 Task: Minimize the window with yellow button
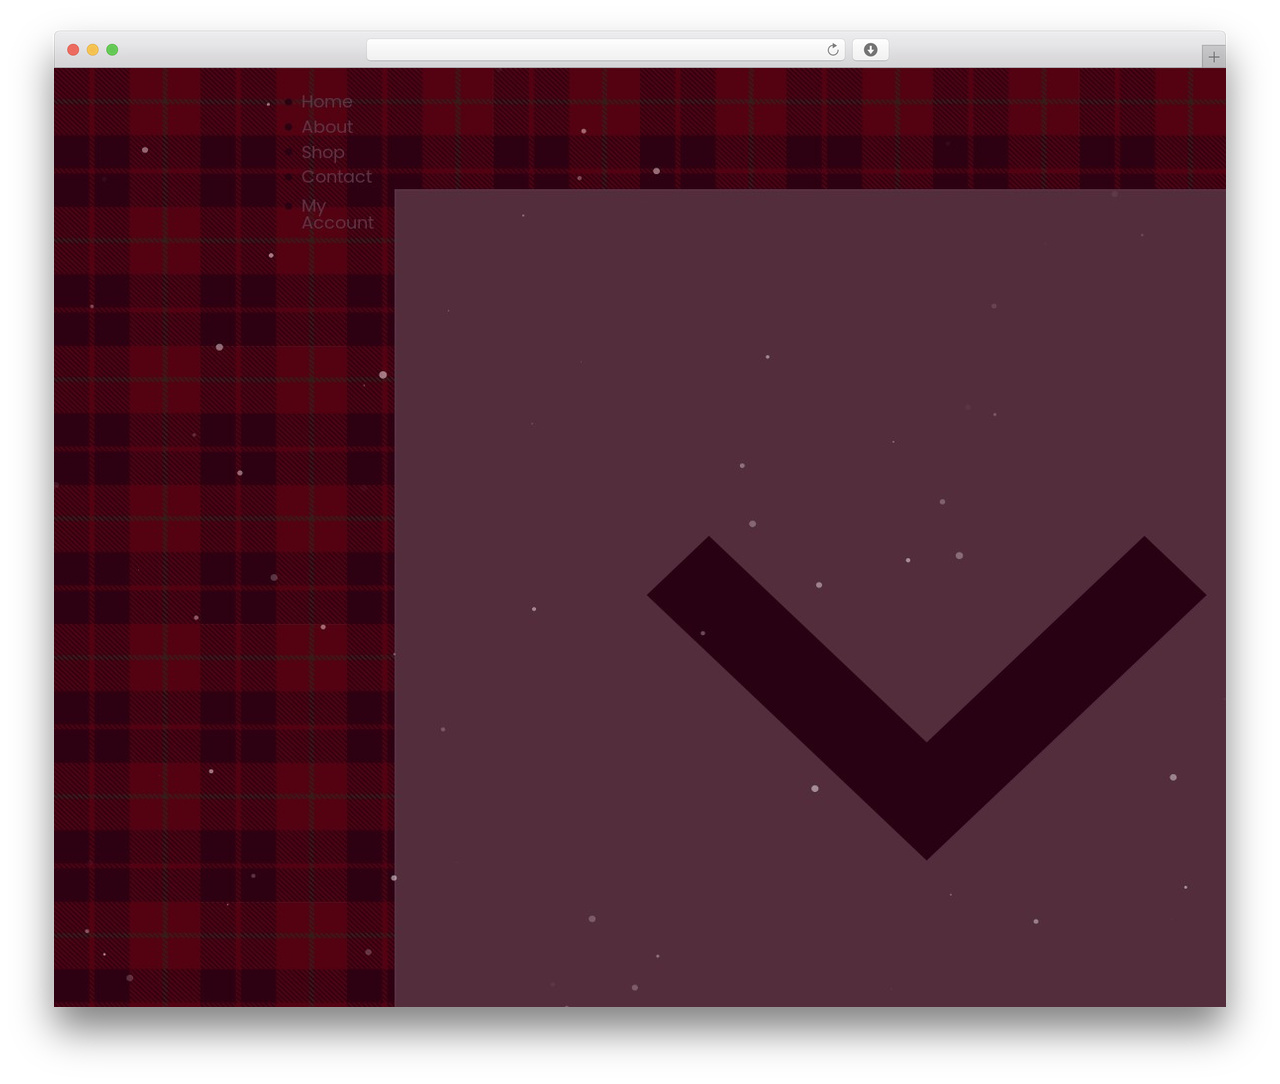coord(93,50)
